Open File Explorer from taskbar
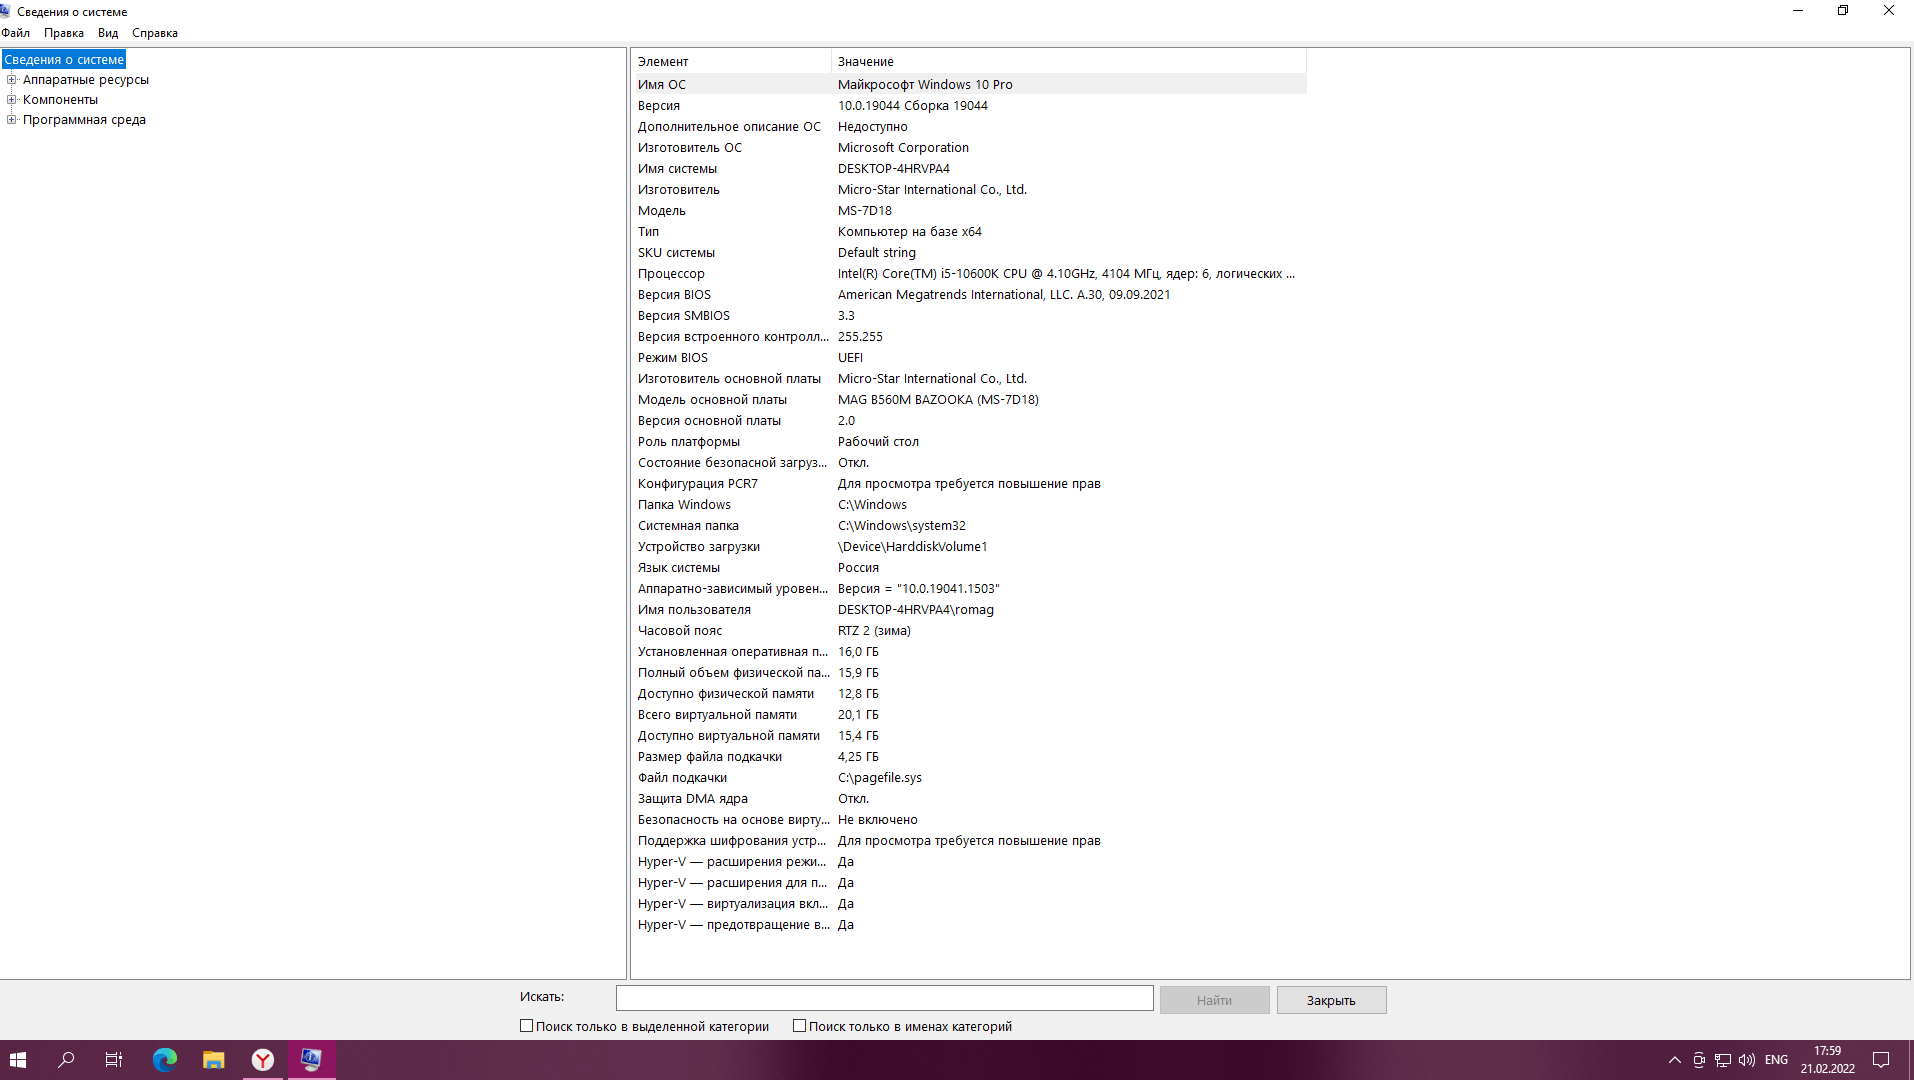 coord(213,1060)
